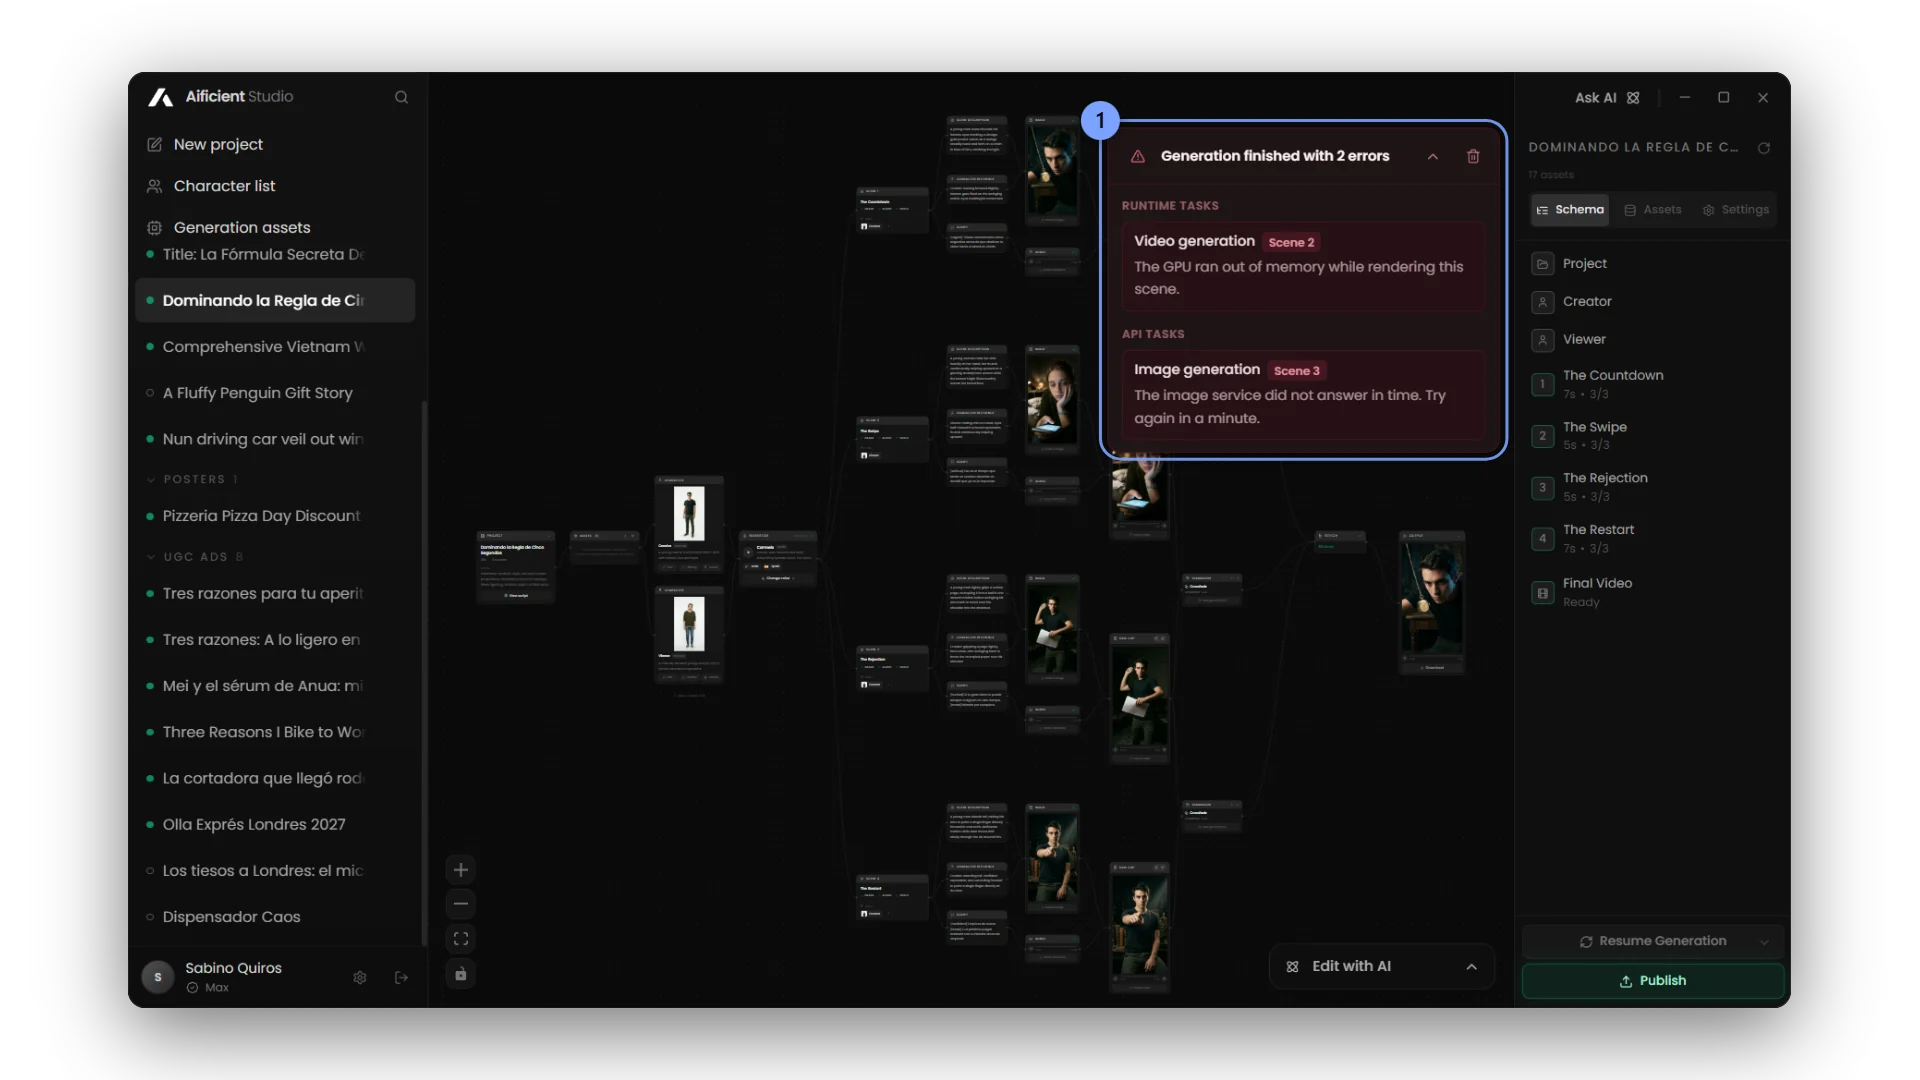
Task: Select Final Video in schema
Action: (x=1653, y=592)
